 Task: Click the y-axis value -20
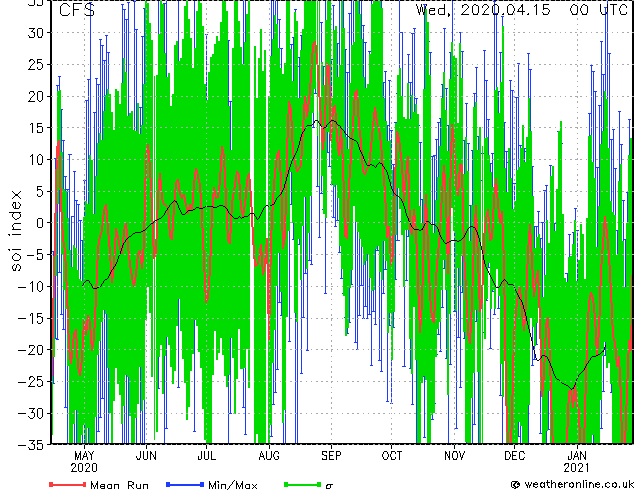[31, 350]
